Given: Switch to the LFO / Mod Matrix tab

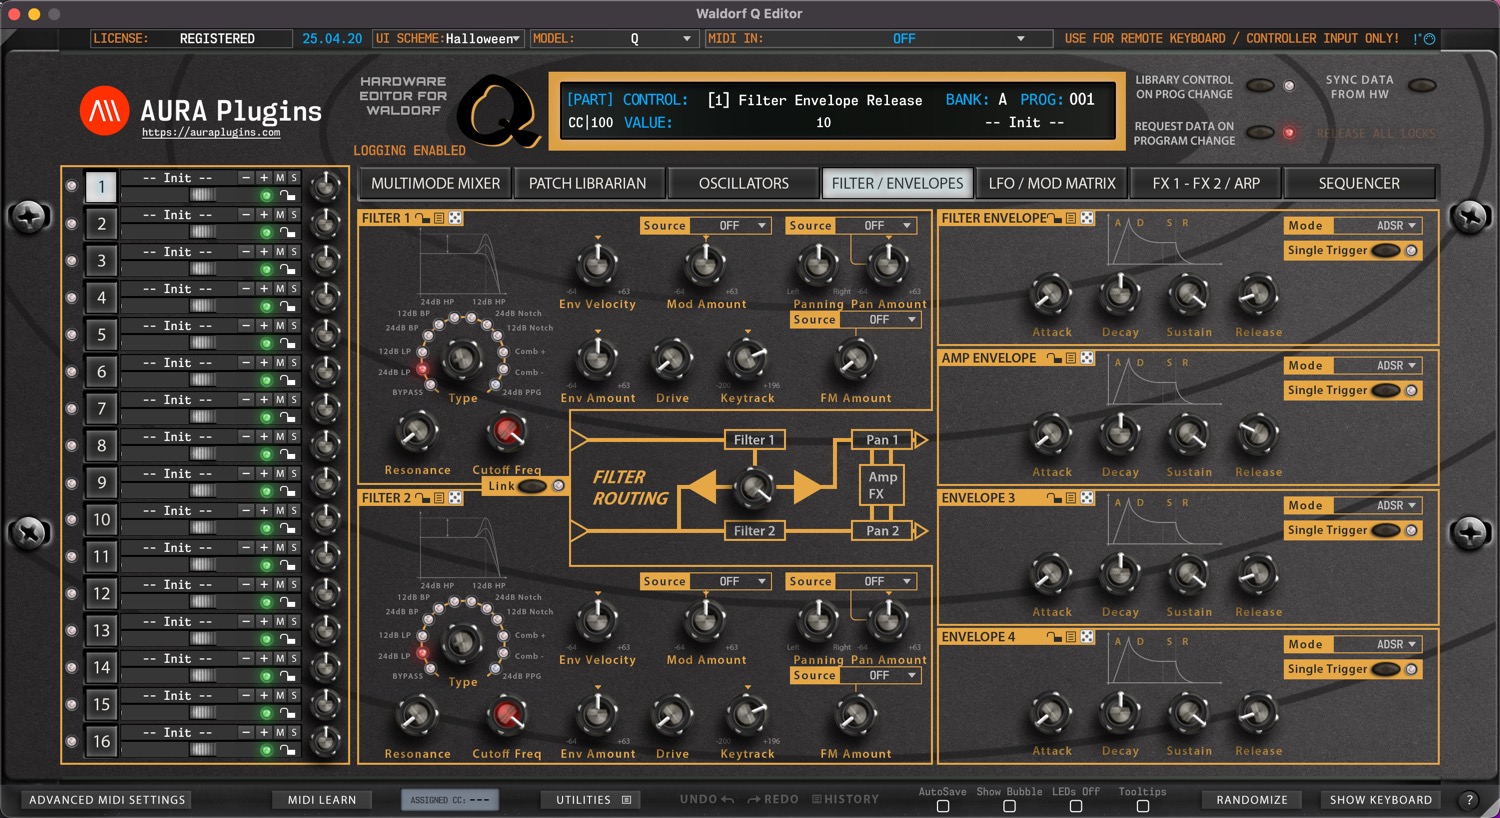Looking at the screenshot, I should coord(1052,183).
